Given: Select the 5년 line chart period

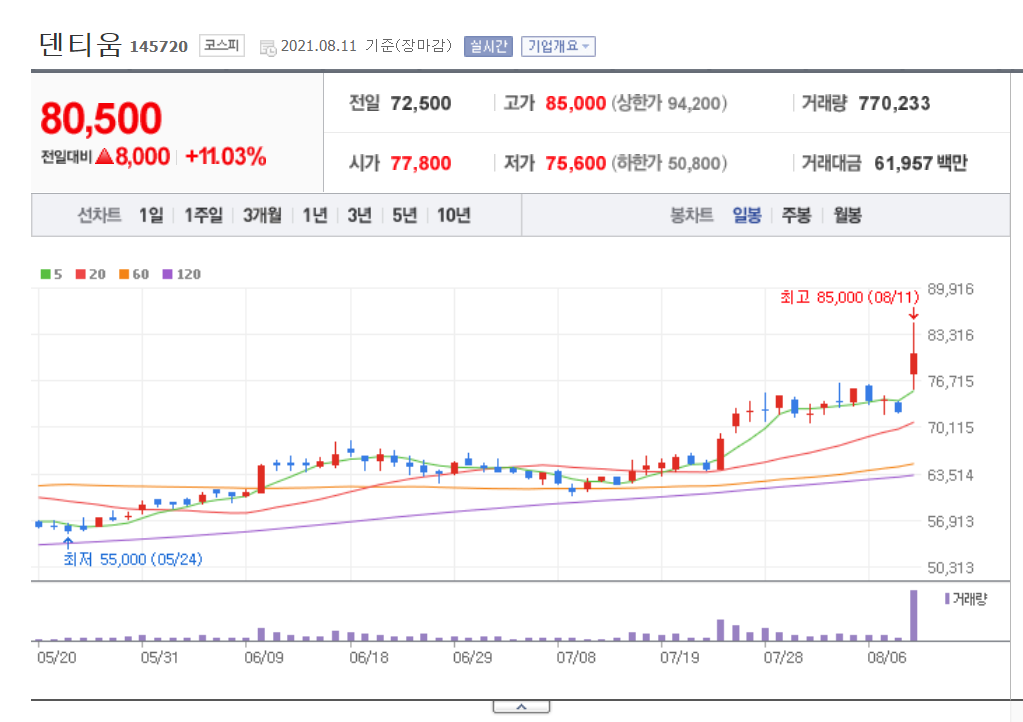Looking at the screenshot, I should pos(405,215).
